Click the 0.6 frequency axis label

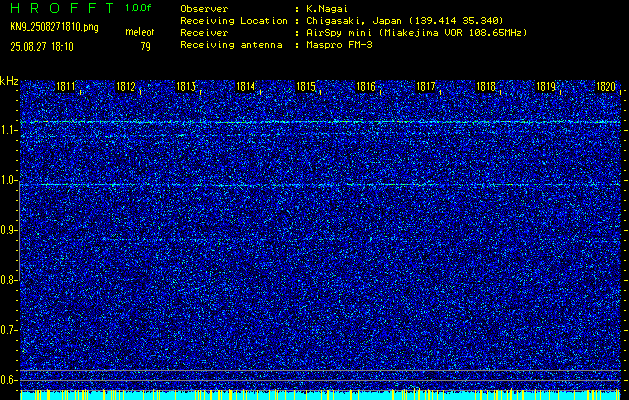pyautogui.click(x=8, y=380)
